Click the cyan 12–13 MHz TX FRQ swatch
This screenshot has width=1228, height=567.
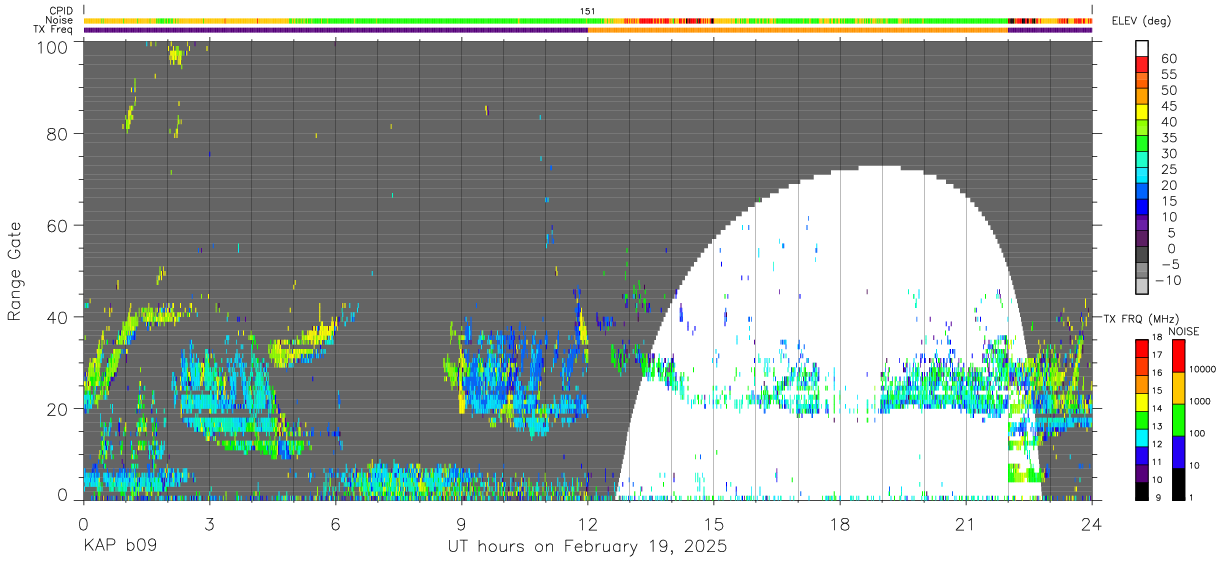pyautogui.click(x=1142, y=438)
